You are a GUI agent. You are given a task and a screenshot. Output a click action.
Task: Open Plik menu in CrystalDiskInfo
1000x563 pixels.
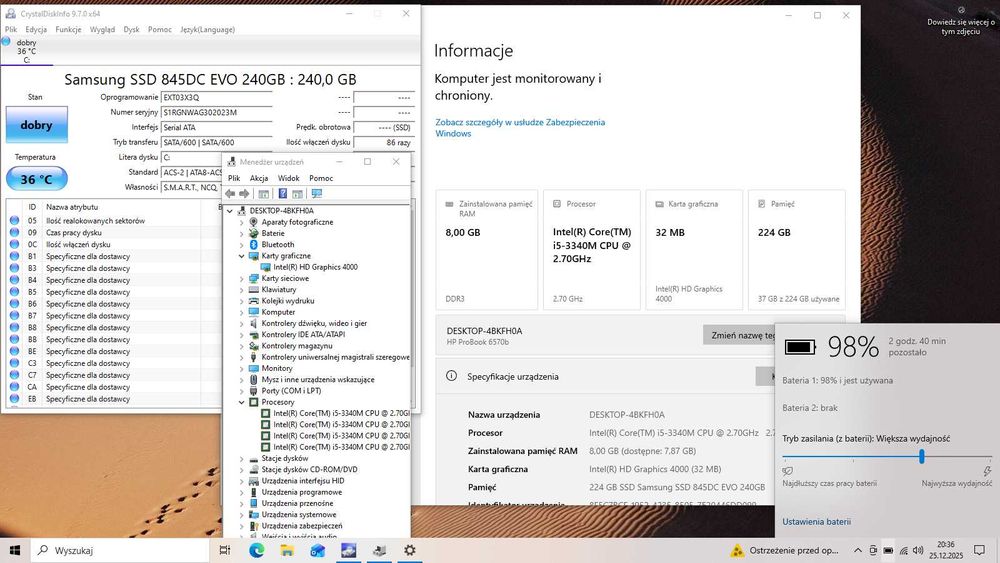(11, 29)
